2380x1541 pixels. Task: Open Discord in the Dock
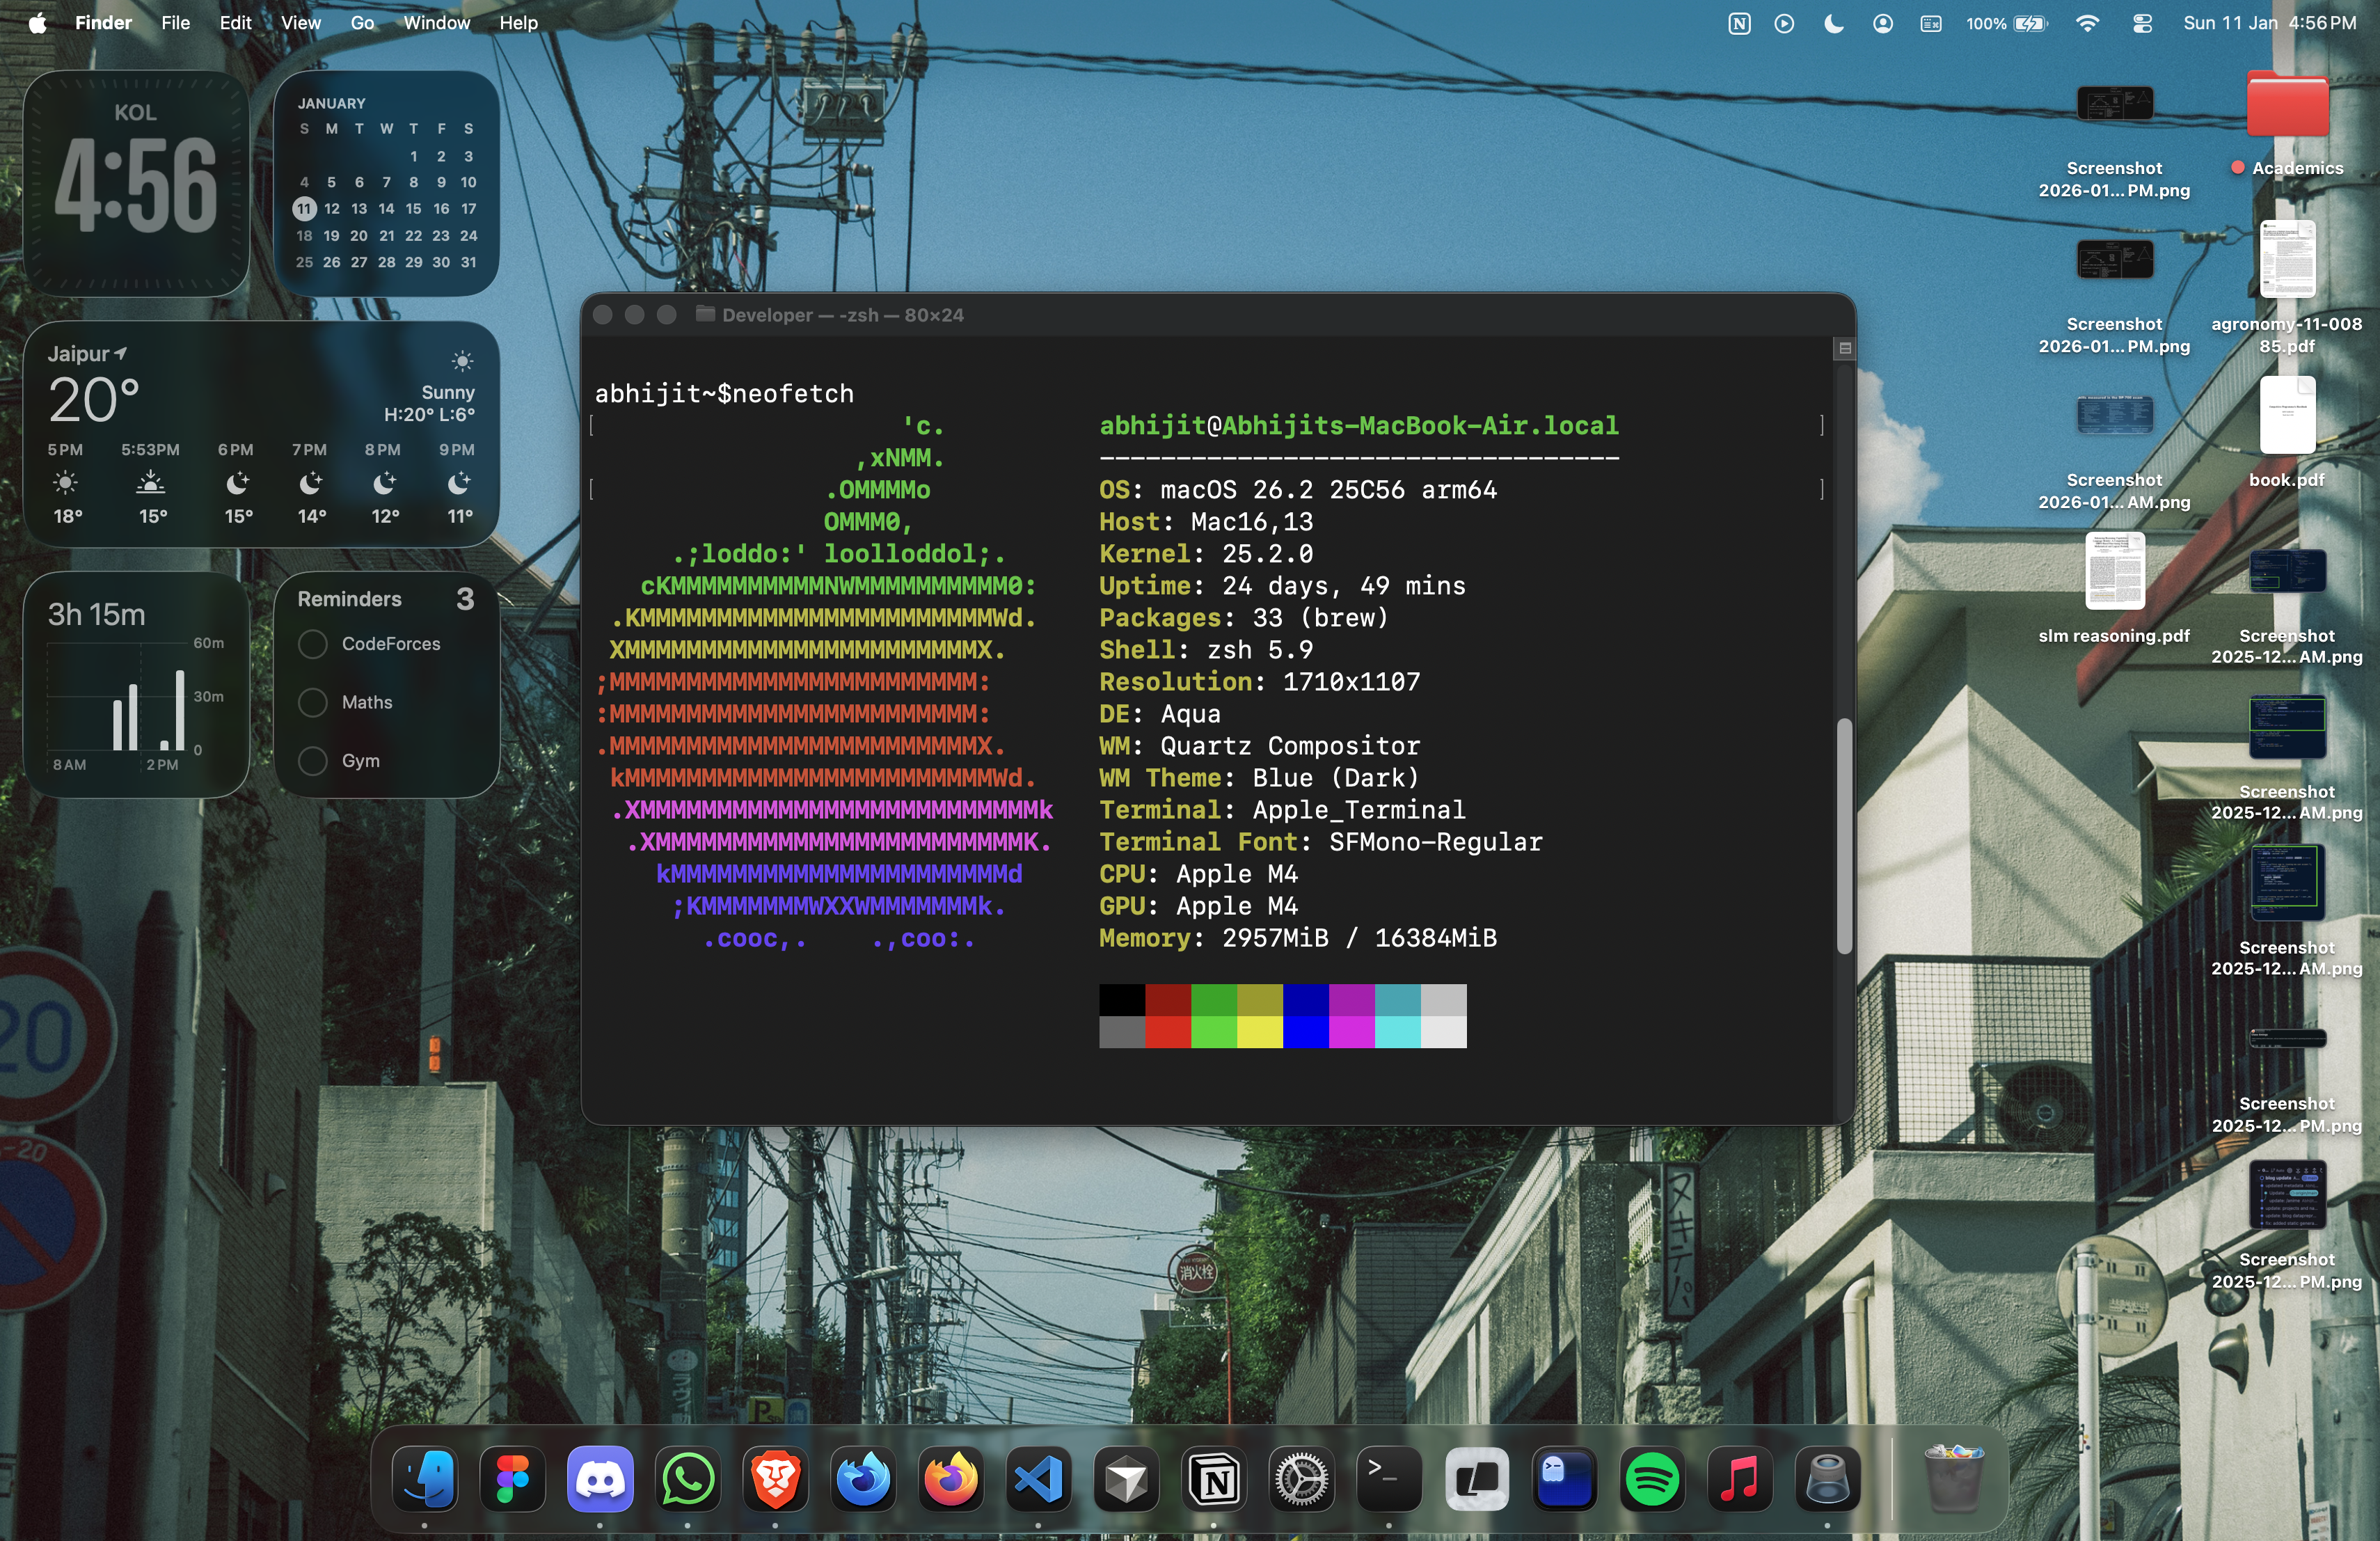pyautogui.click(x=600, y=1479)
